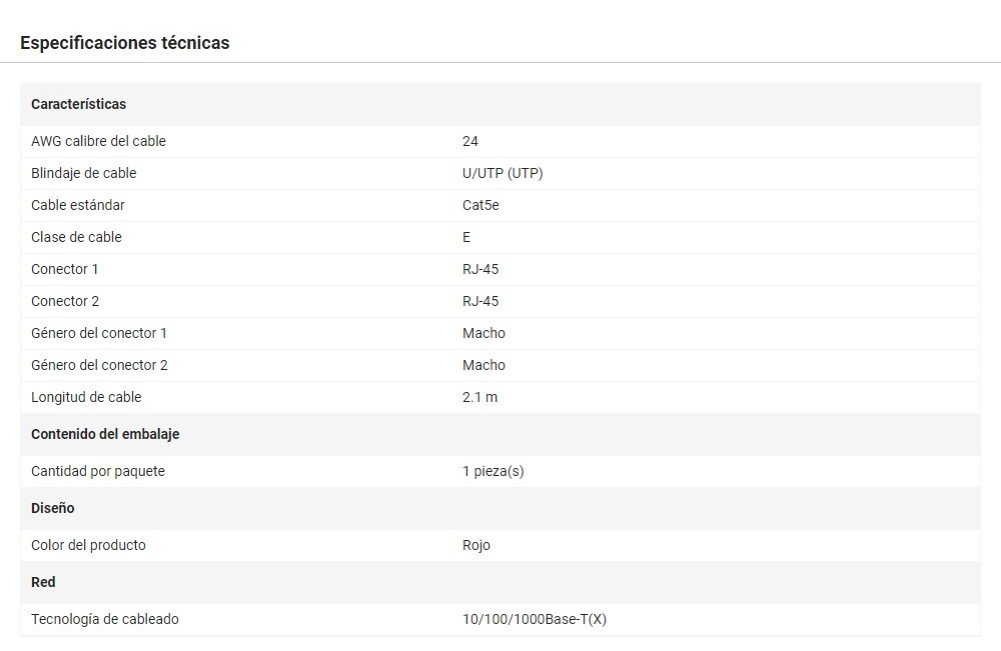The width and height of the screenshot is (1001, 651).
Task: Click the AWG calibre del cable label
Action: tap(98, 141)
